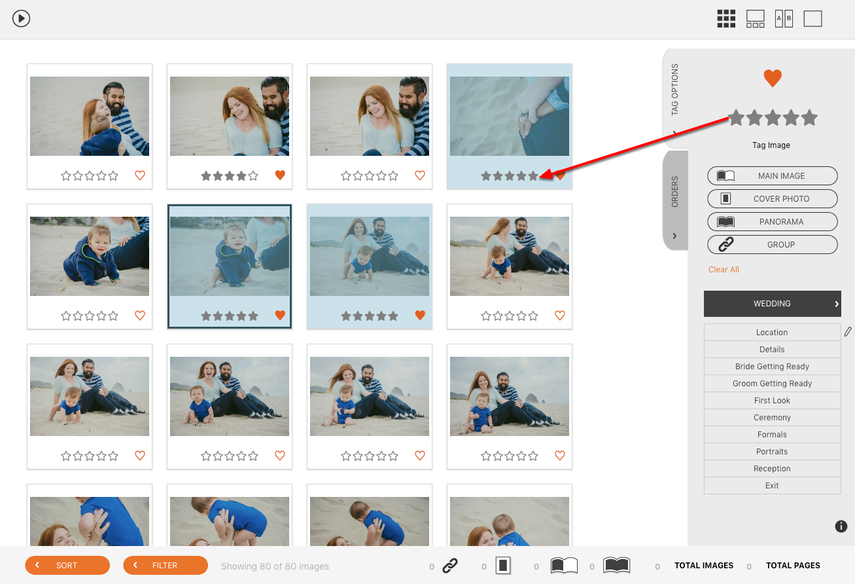Image resolution: width=855 pixels, height=584 pixels.
Task: Select the dad holding baby with mom thumbnail
Action: [89, 116]
